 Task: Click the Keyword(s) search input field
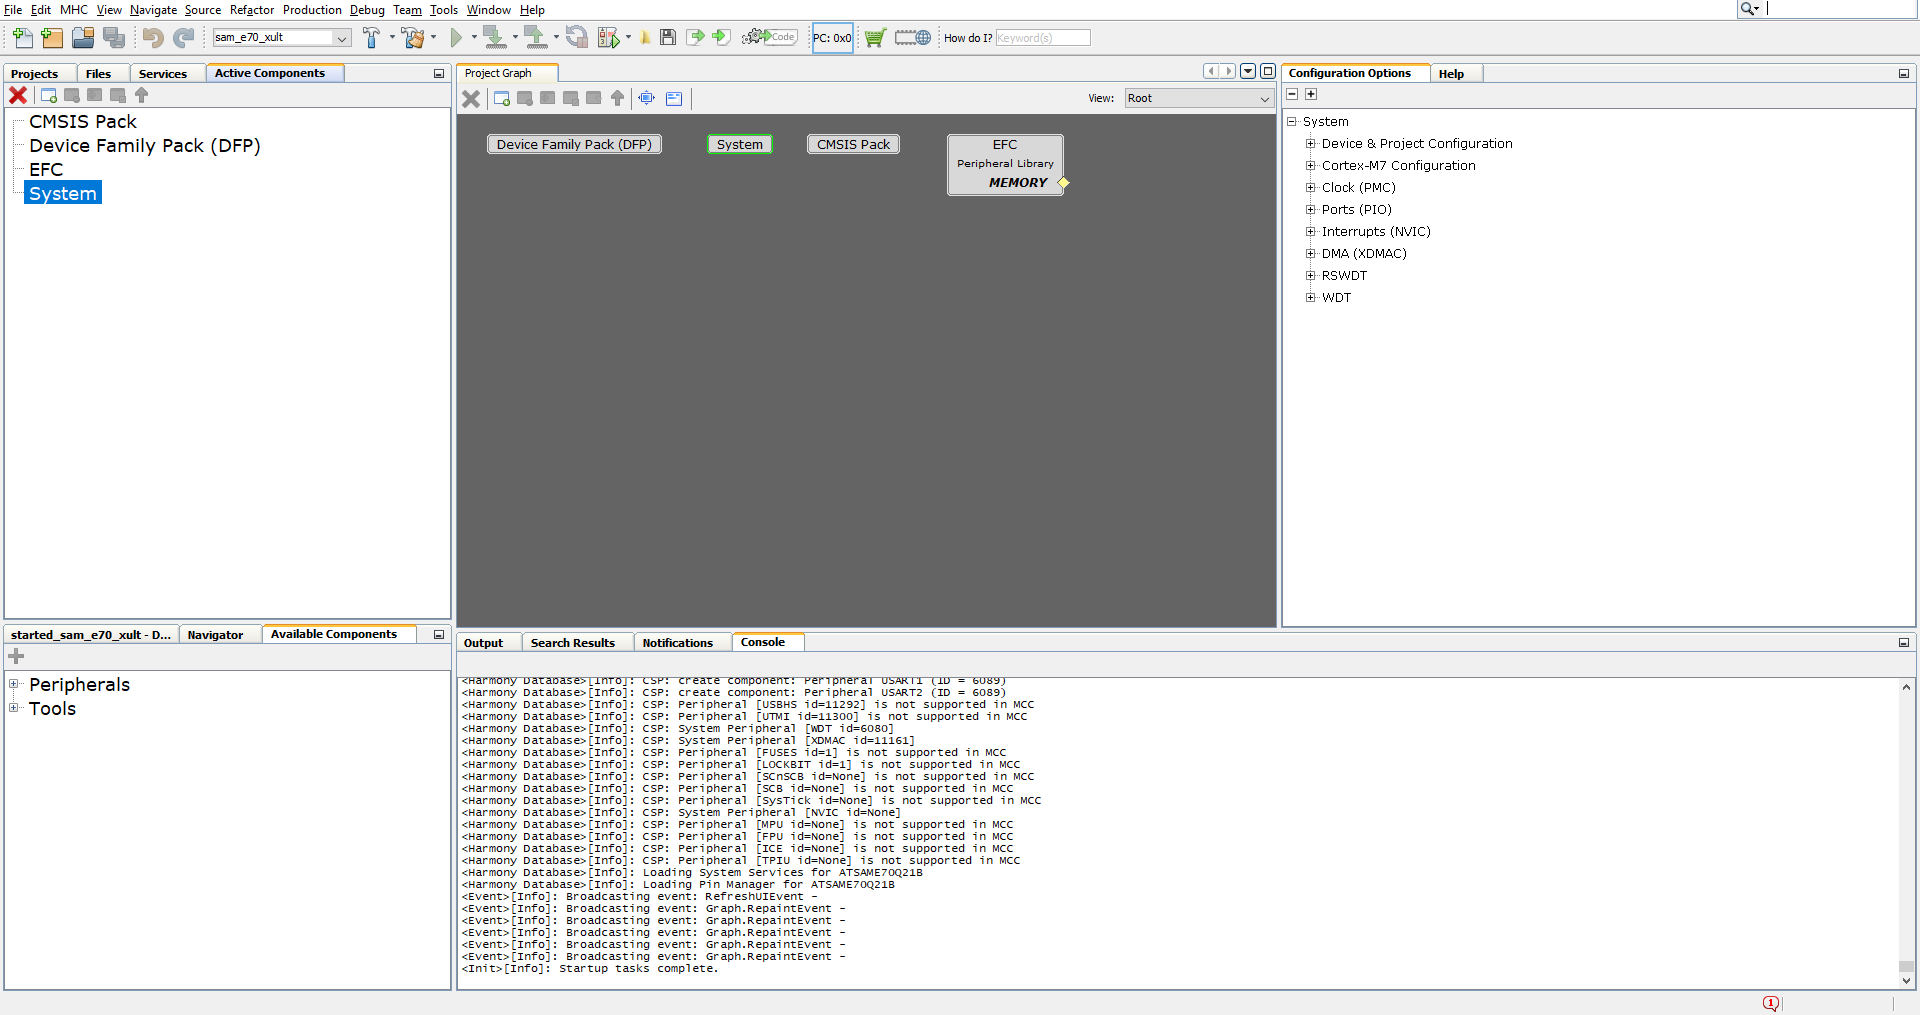(x=1042, y=37)
